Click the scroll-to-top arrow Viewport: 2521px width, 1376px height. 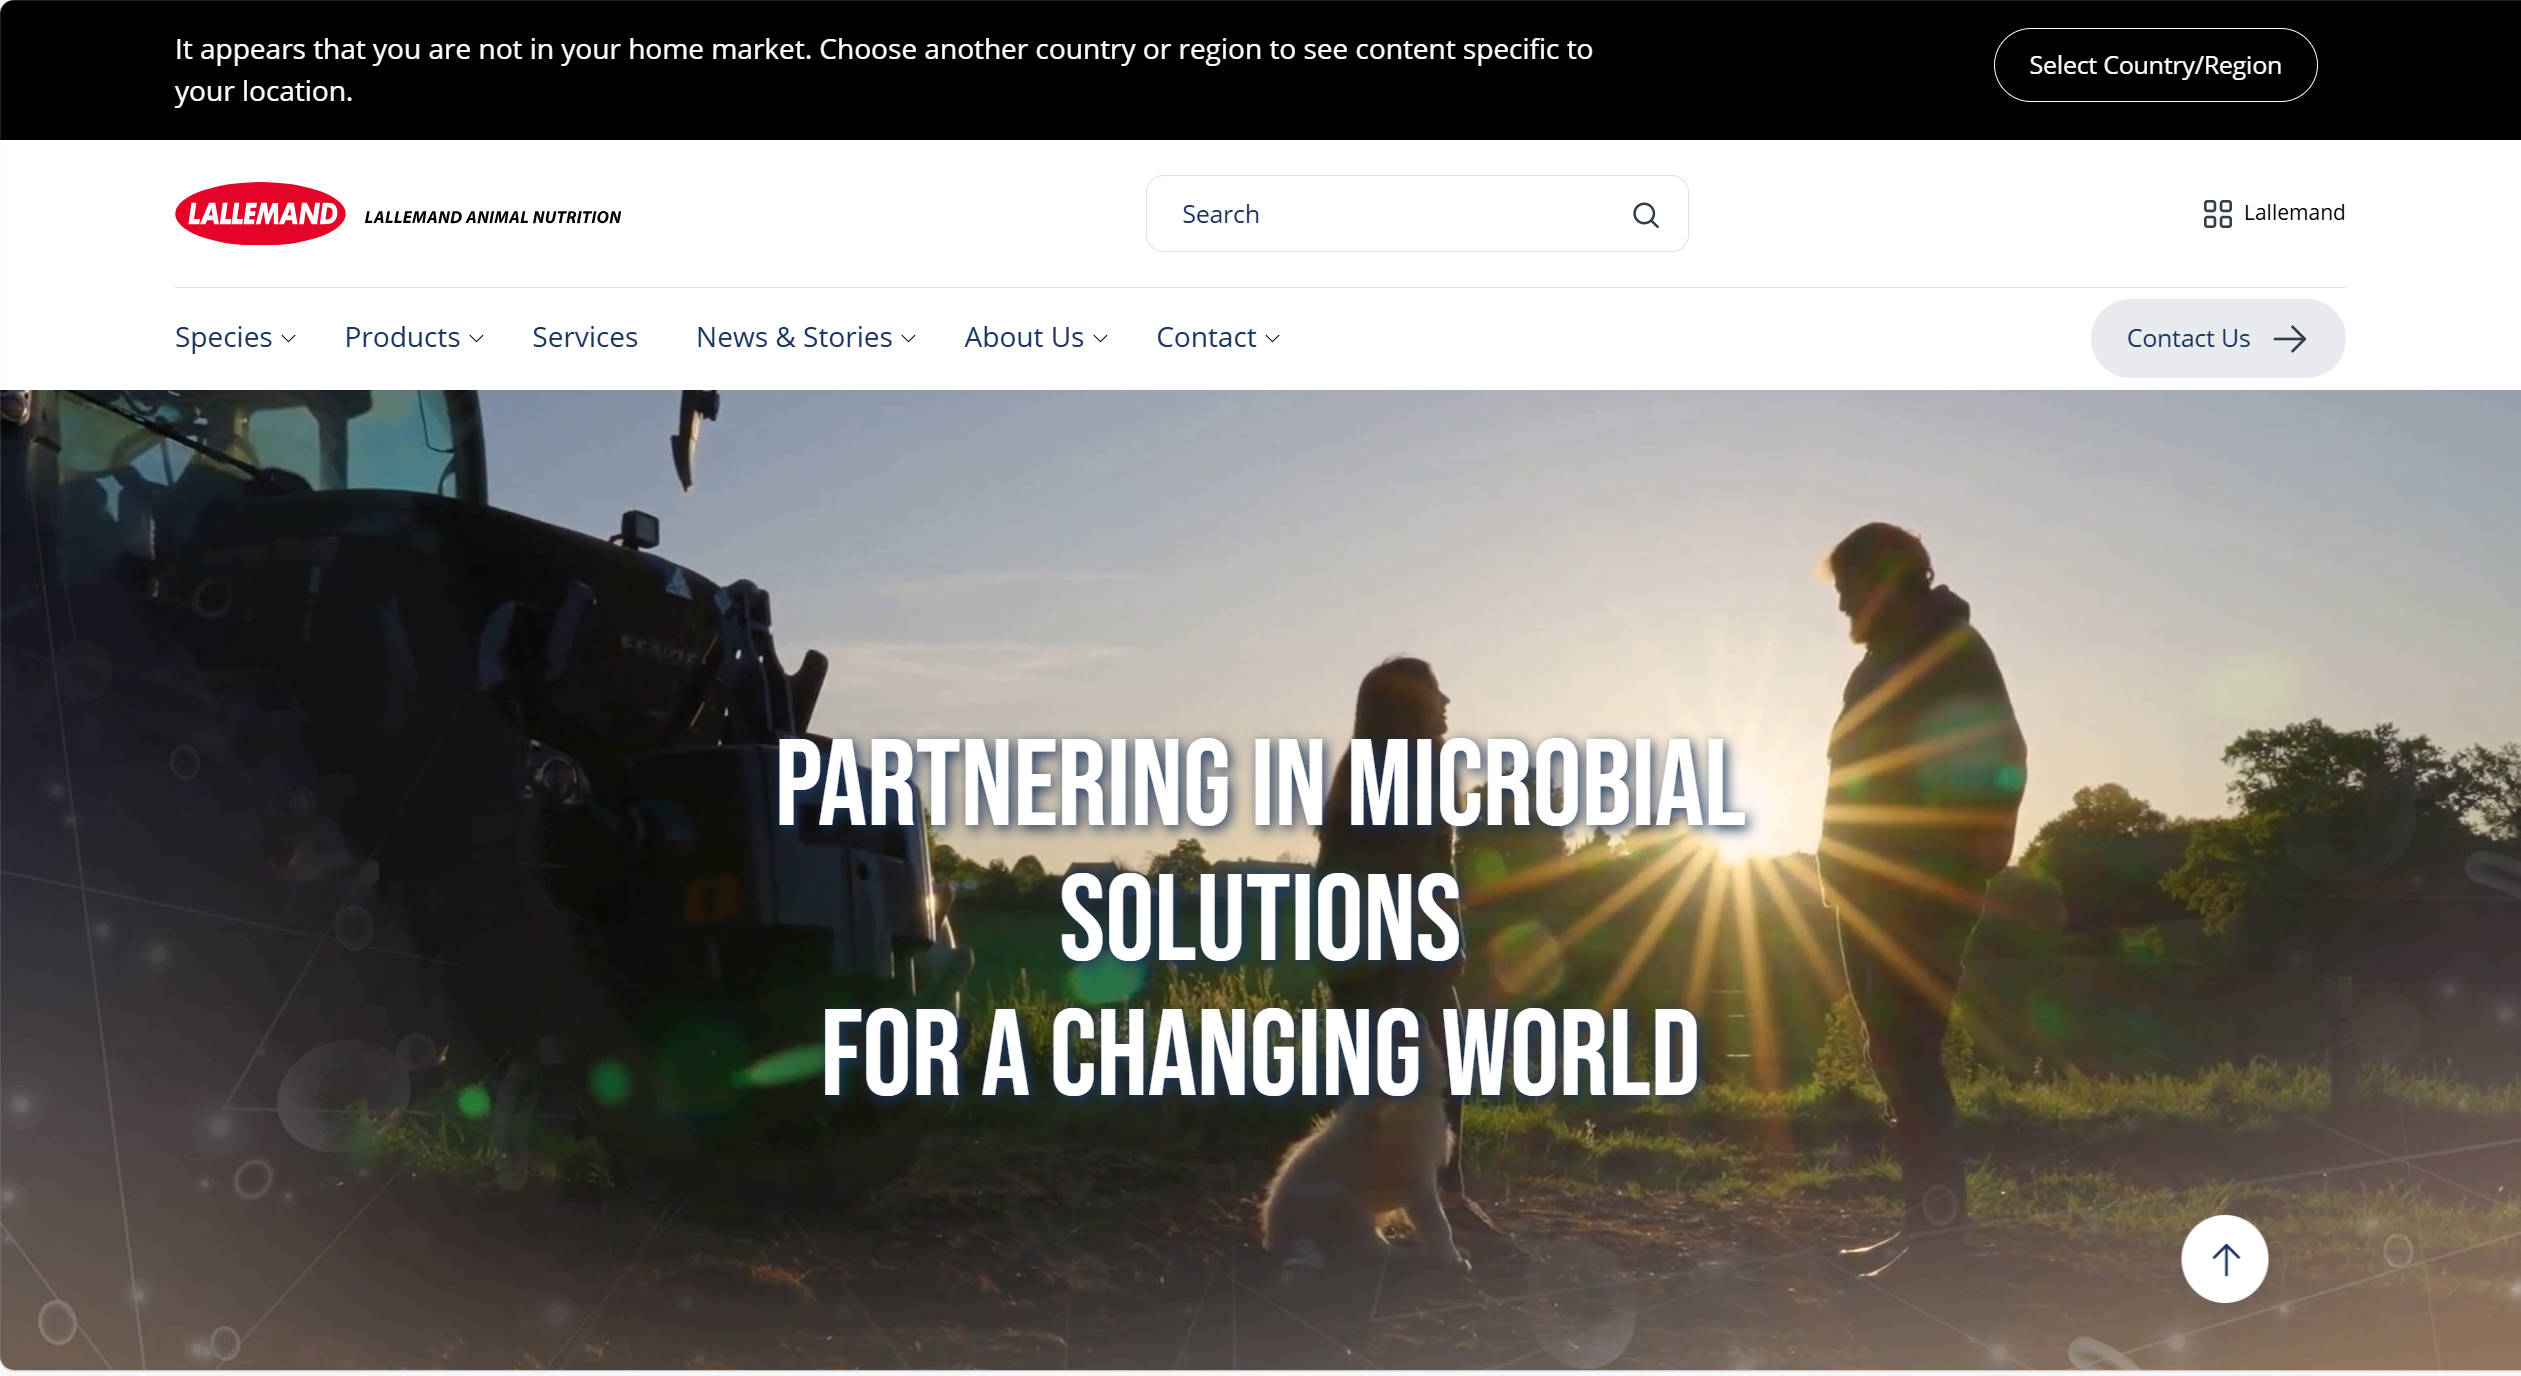point(2223,1259)
